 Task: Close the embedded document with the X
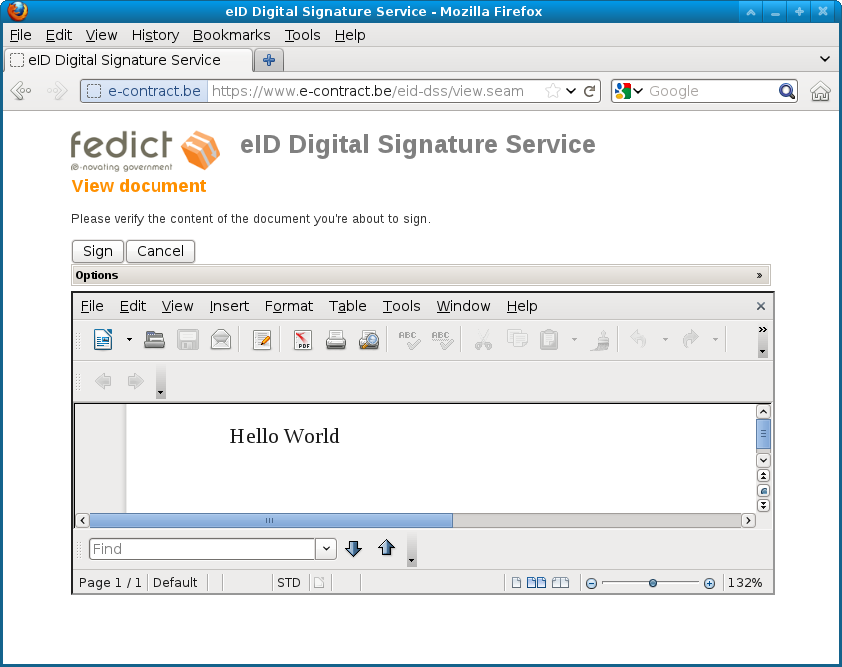pyautogui.click(x=761, y=306)
